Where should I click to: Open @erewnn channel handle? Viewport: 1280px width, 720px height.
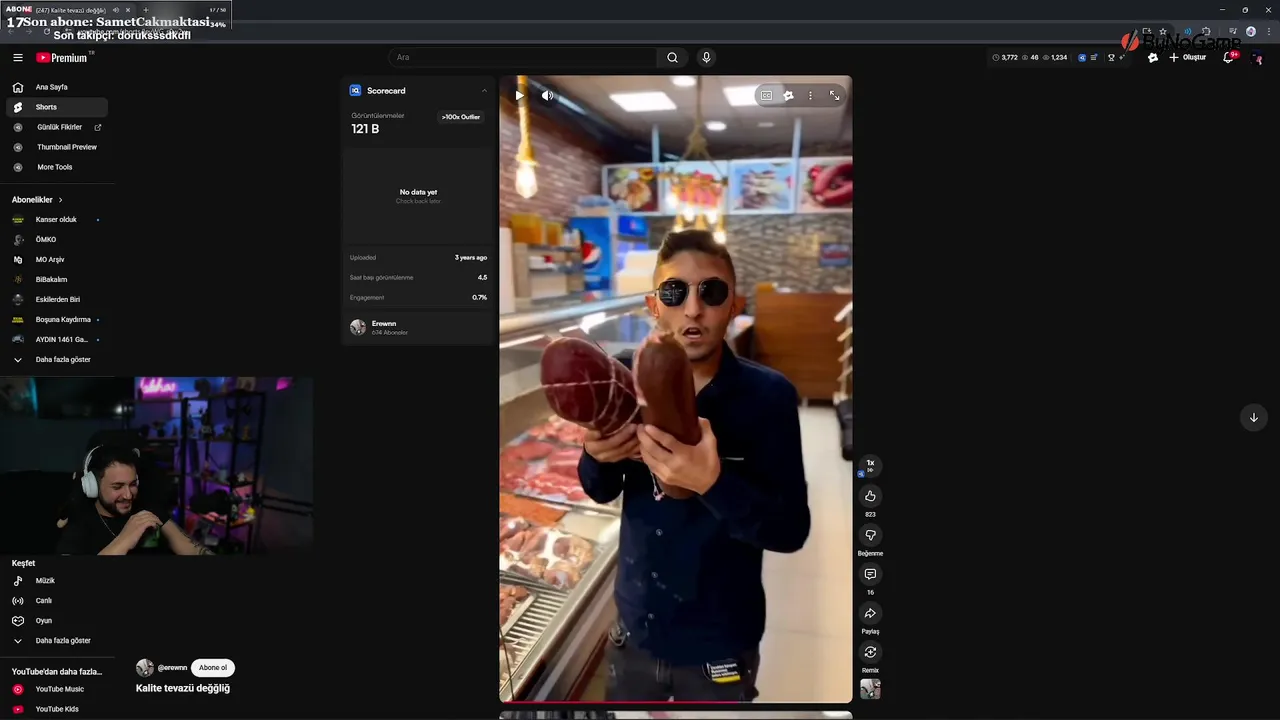coord(172,668)
